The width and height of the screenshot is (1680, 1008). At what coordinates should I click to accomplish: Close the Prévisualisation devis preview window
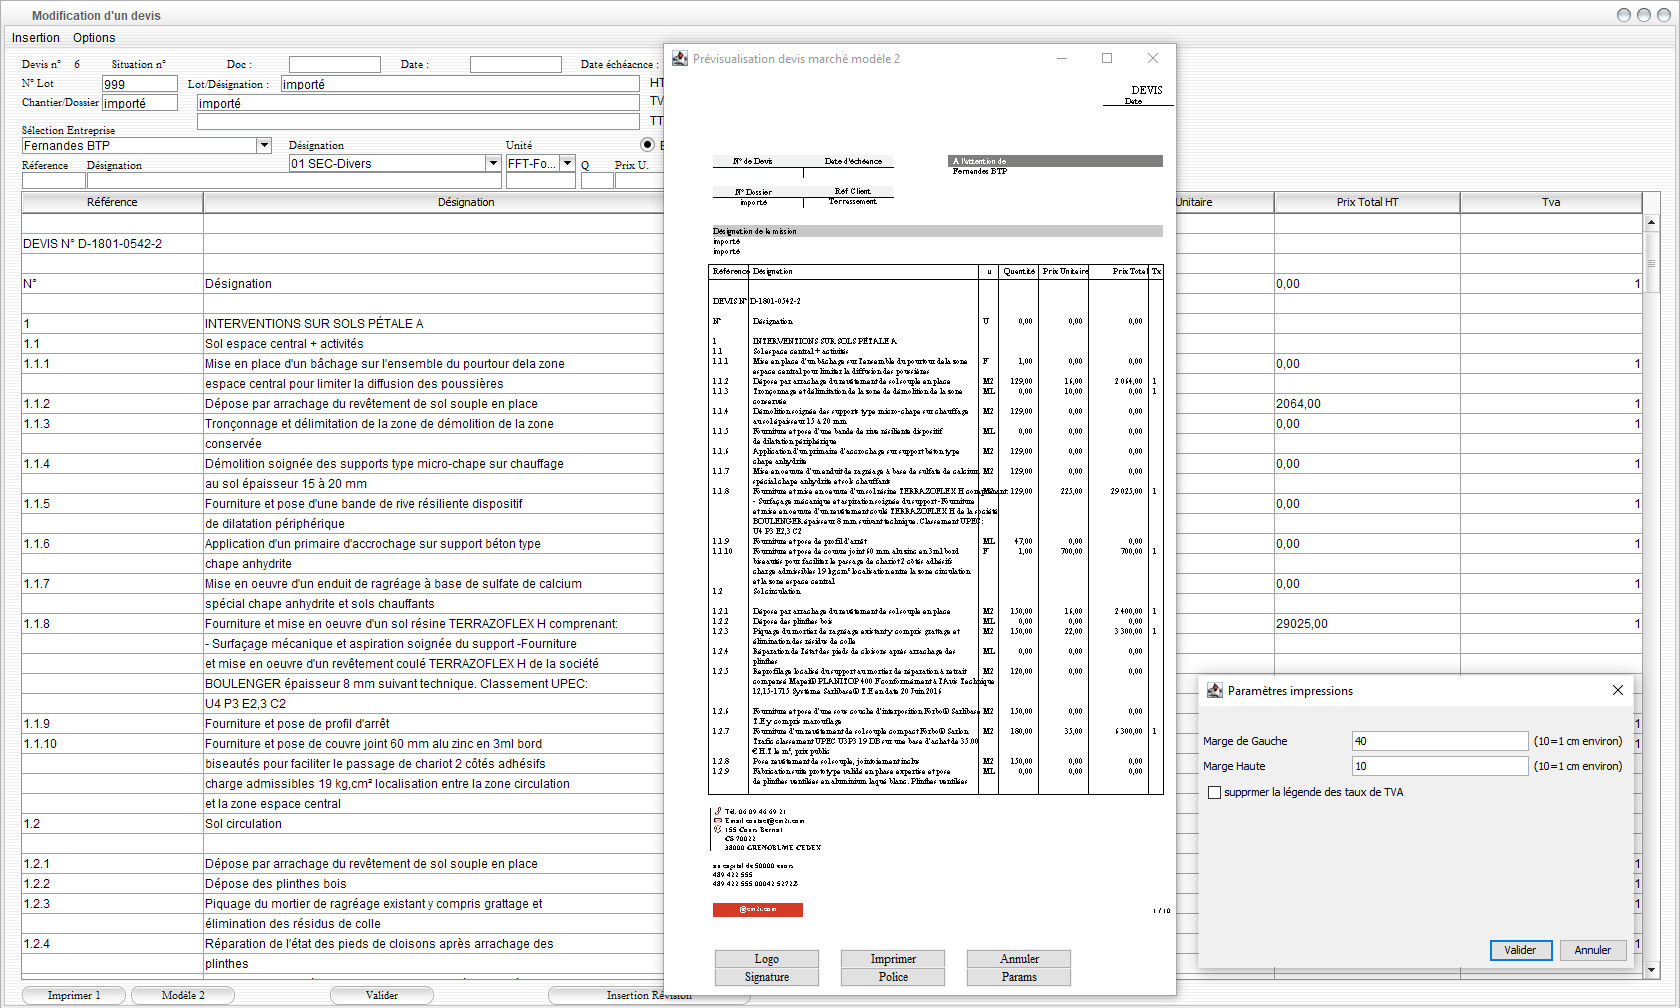(1152, 58)
